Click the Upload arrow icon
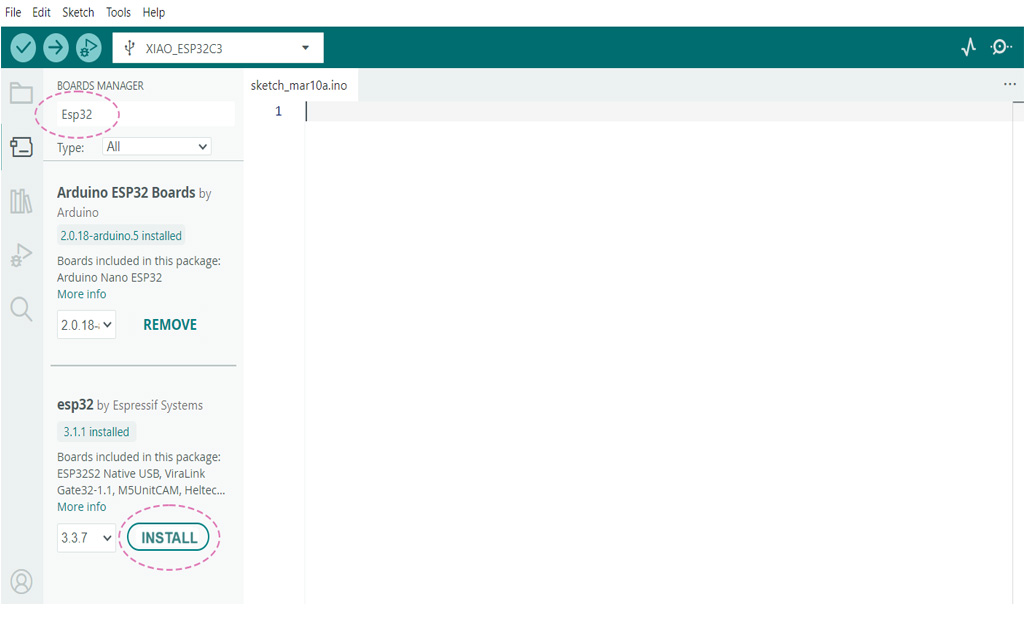 click(x=56, y=47)
